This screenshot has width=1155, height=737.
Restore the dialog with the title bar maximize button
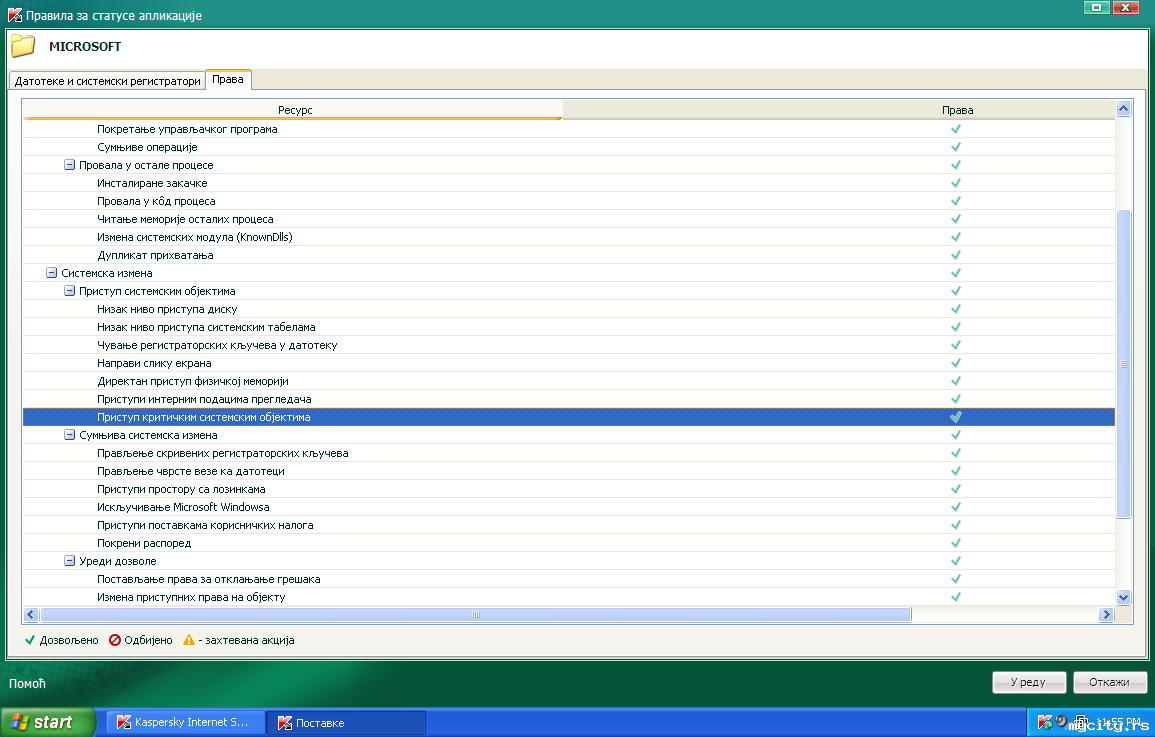point(1096,7)
